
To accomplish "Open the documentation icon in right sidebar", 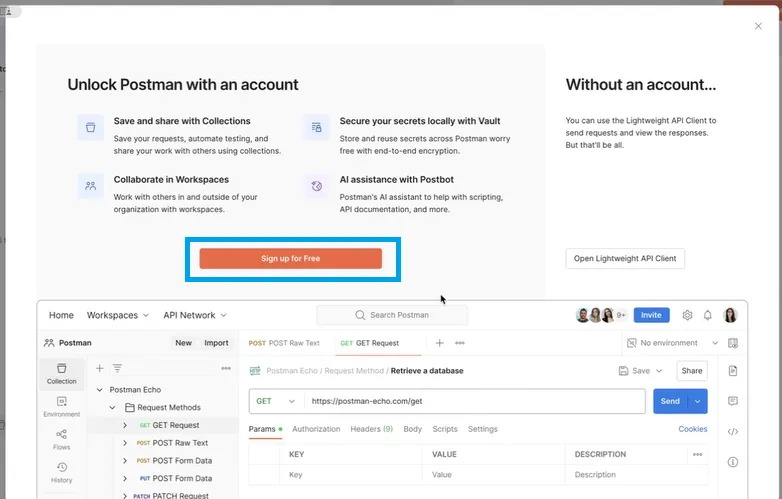I will click(733, 371).
